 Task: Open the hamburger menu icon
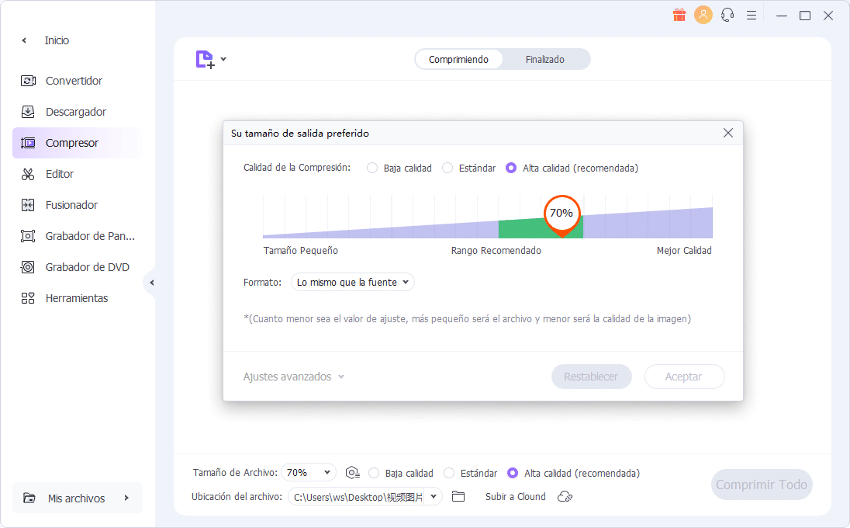coord(752,15)
